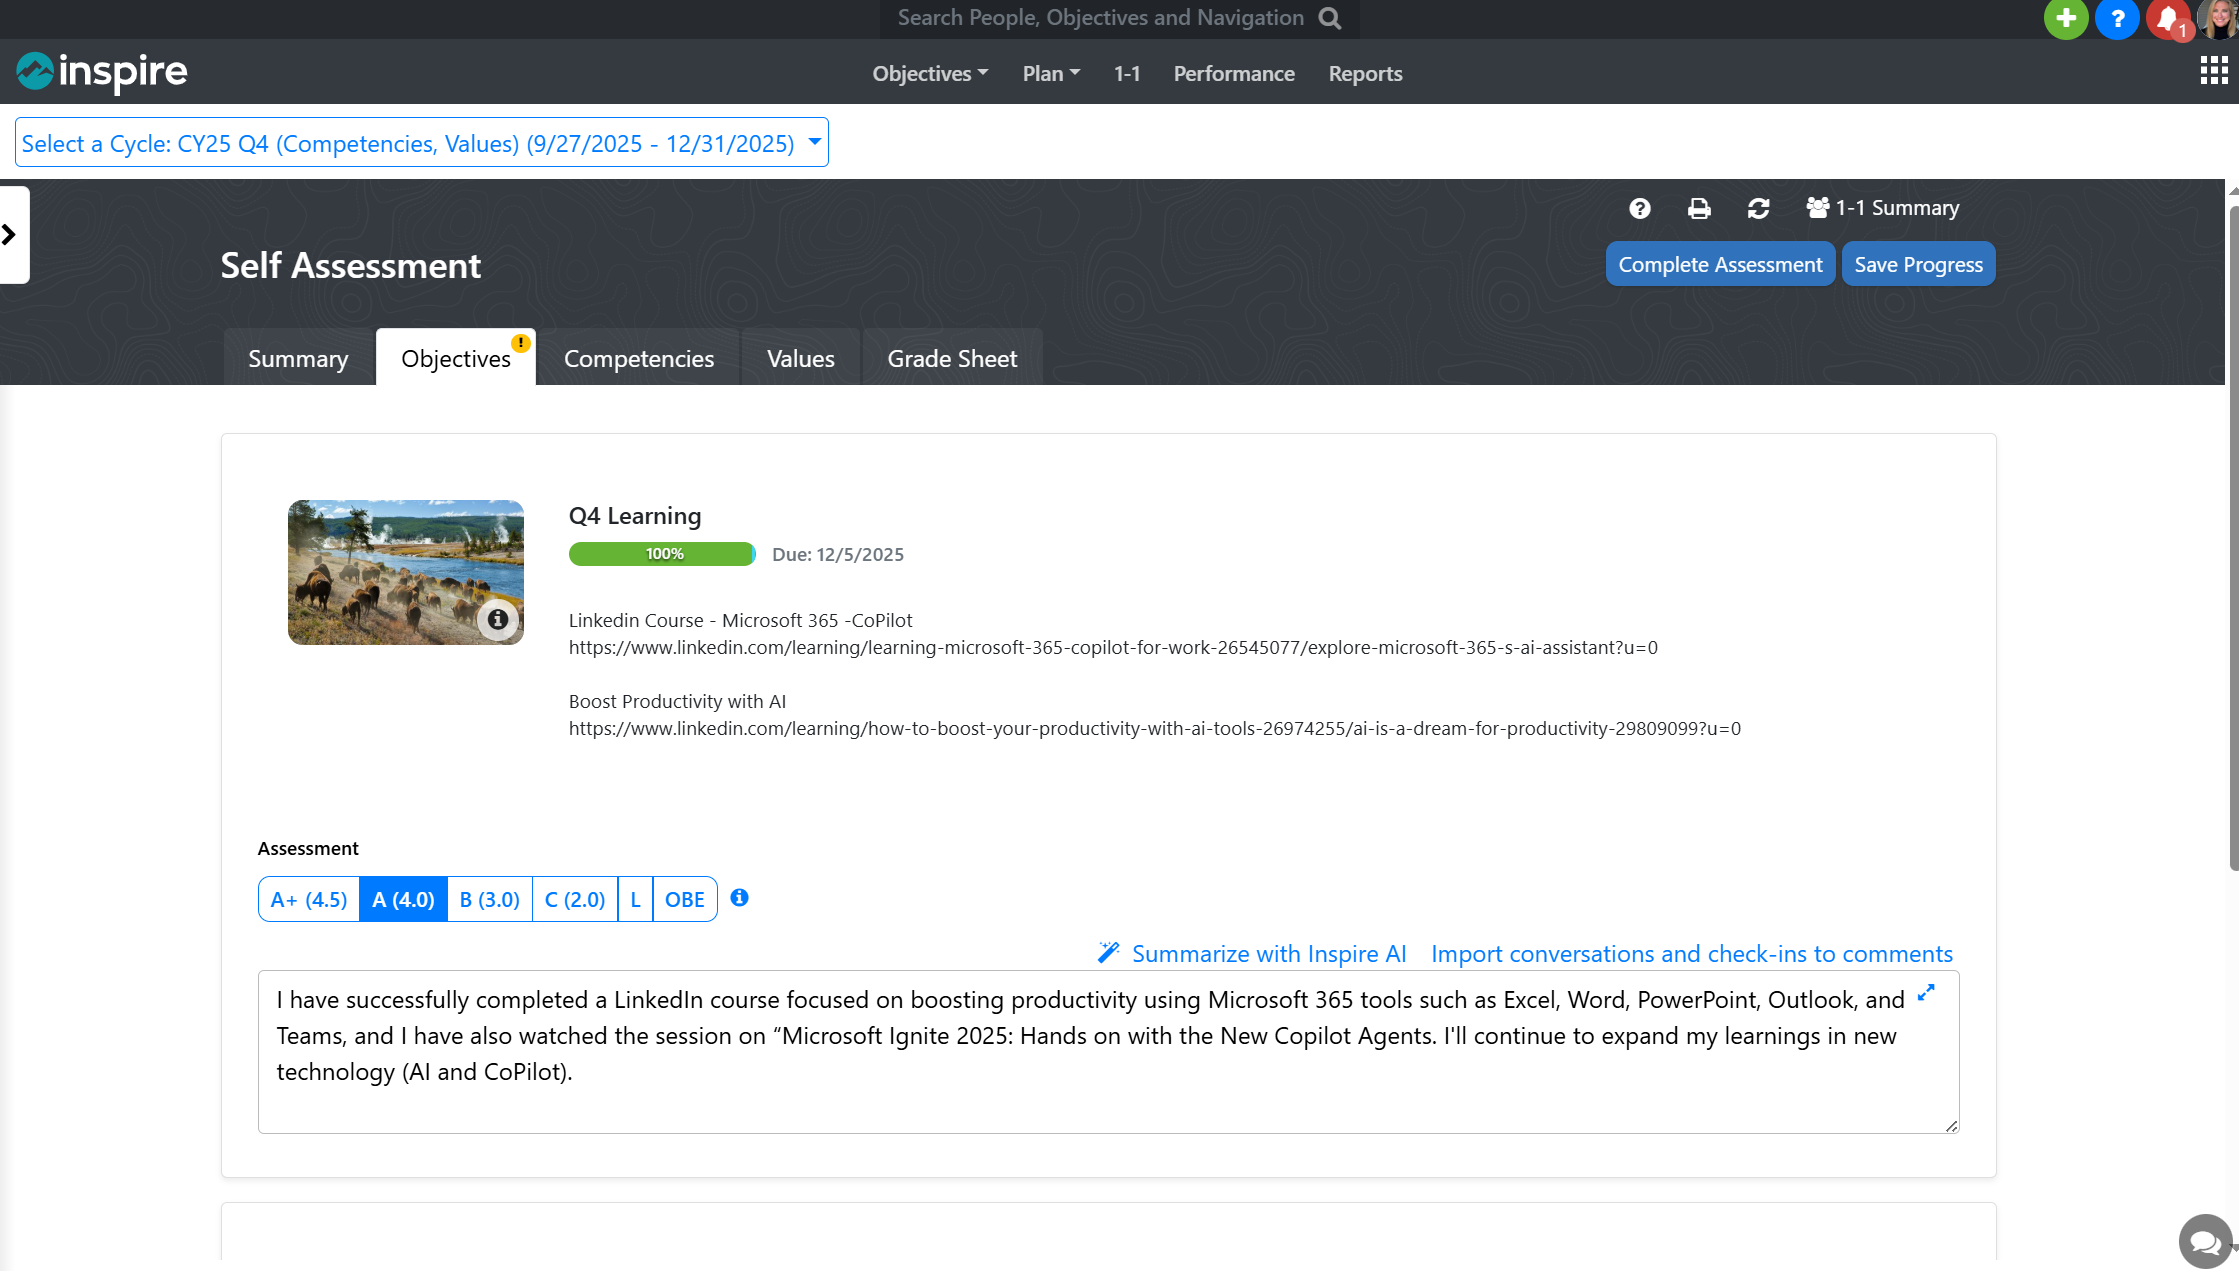Choose the OBE assessment option
Image resolution: width=2239 pixels, height=1274 pixels.
(x=684, y=899)
